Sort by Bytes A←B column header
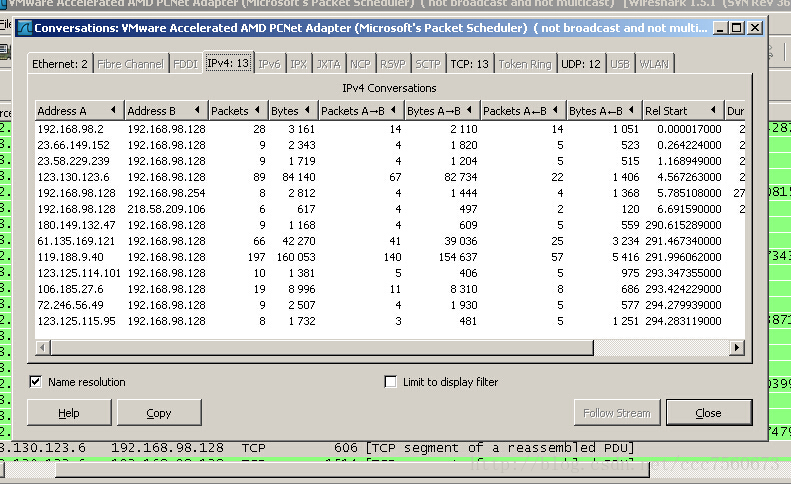The image size is (791, 484). (604, 111)
